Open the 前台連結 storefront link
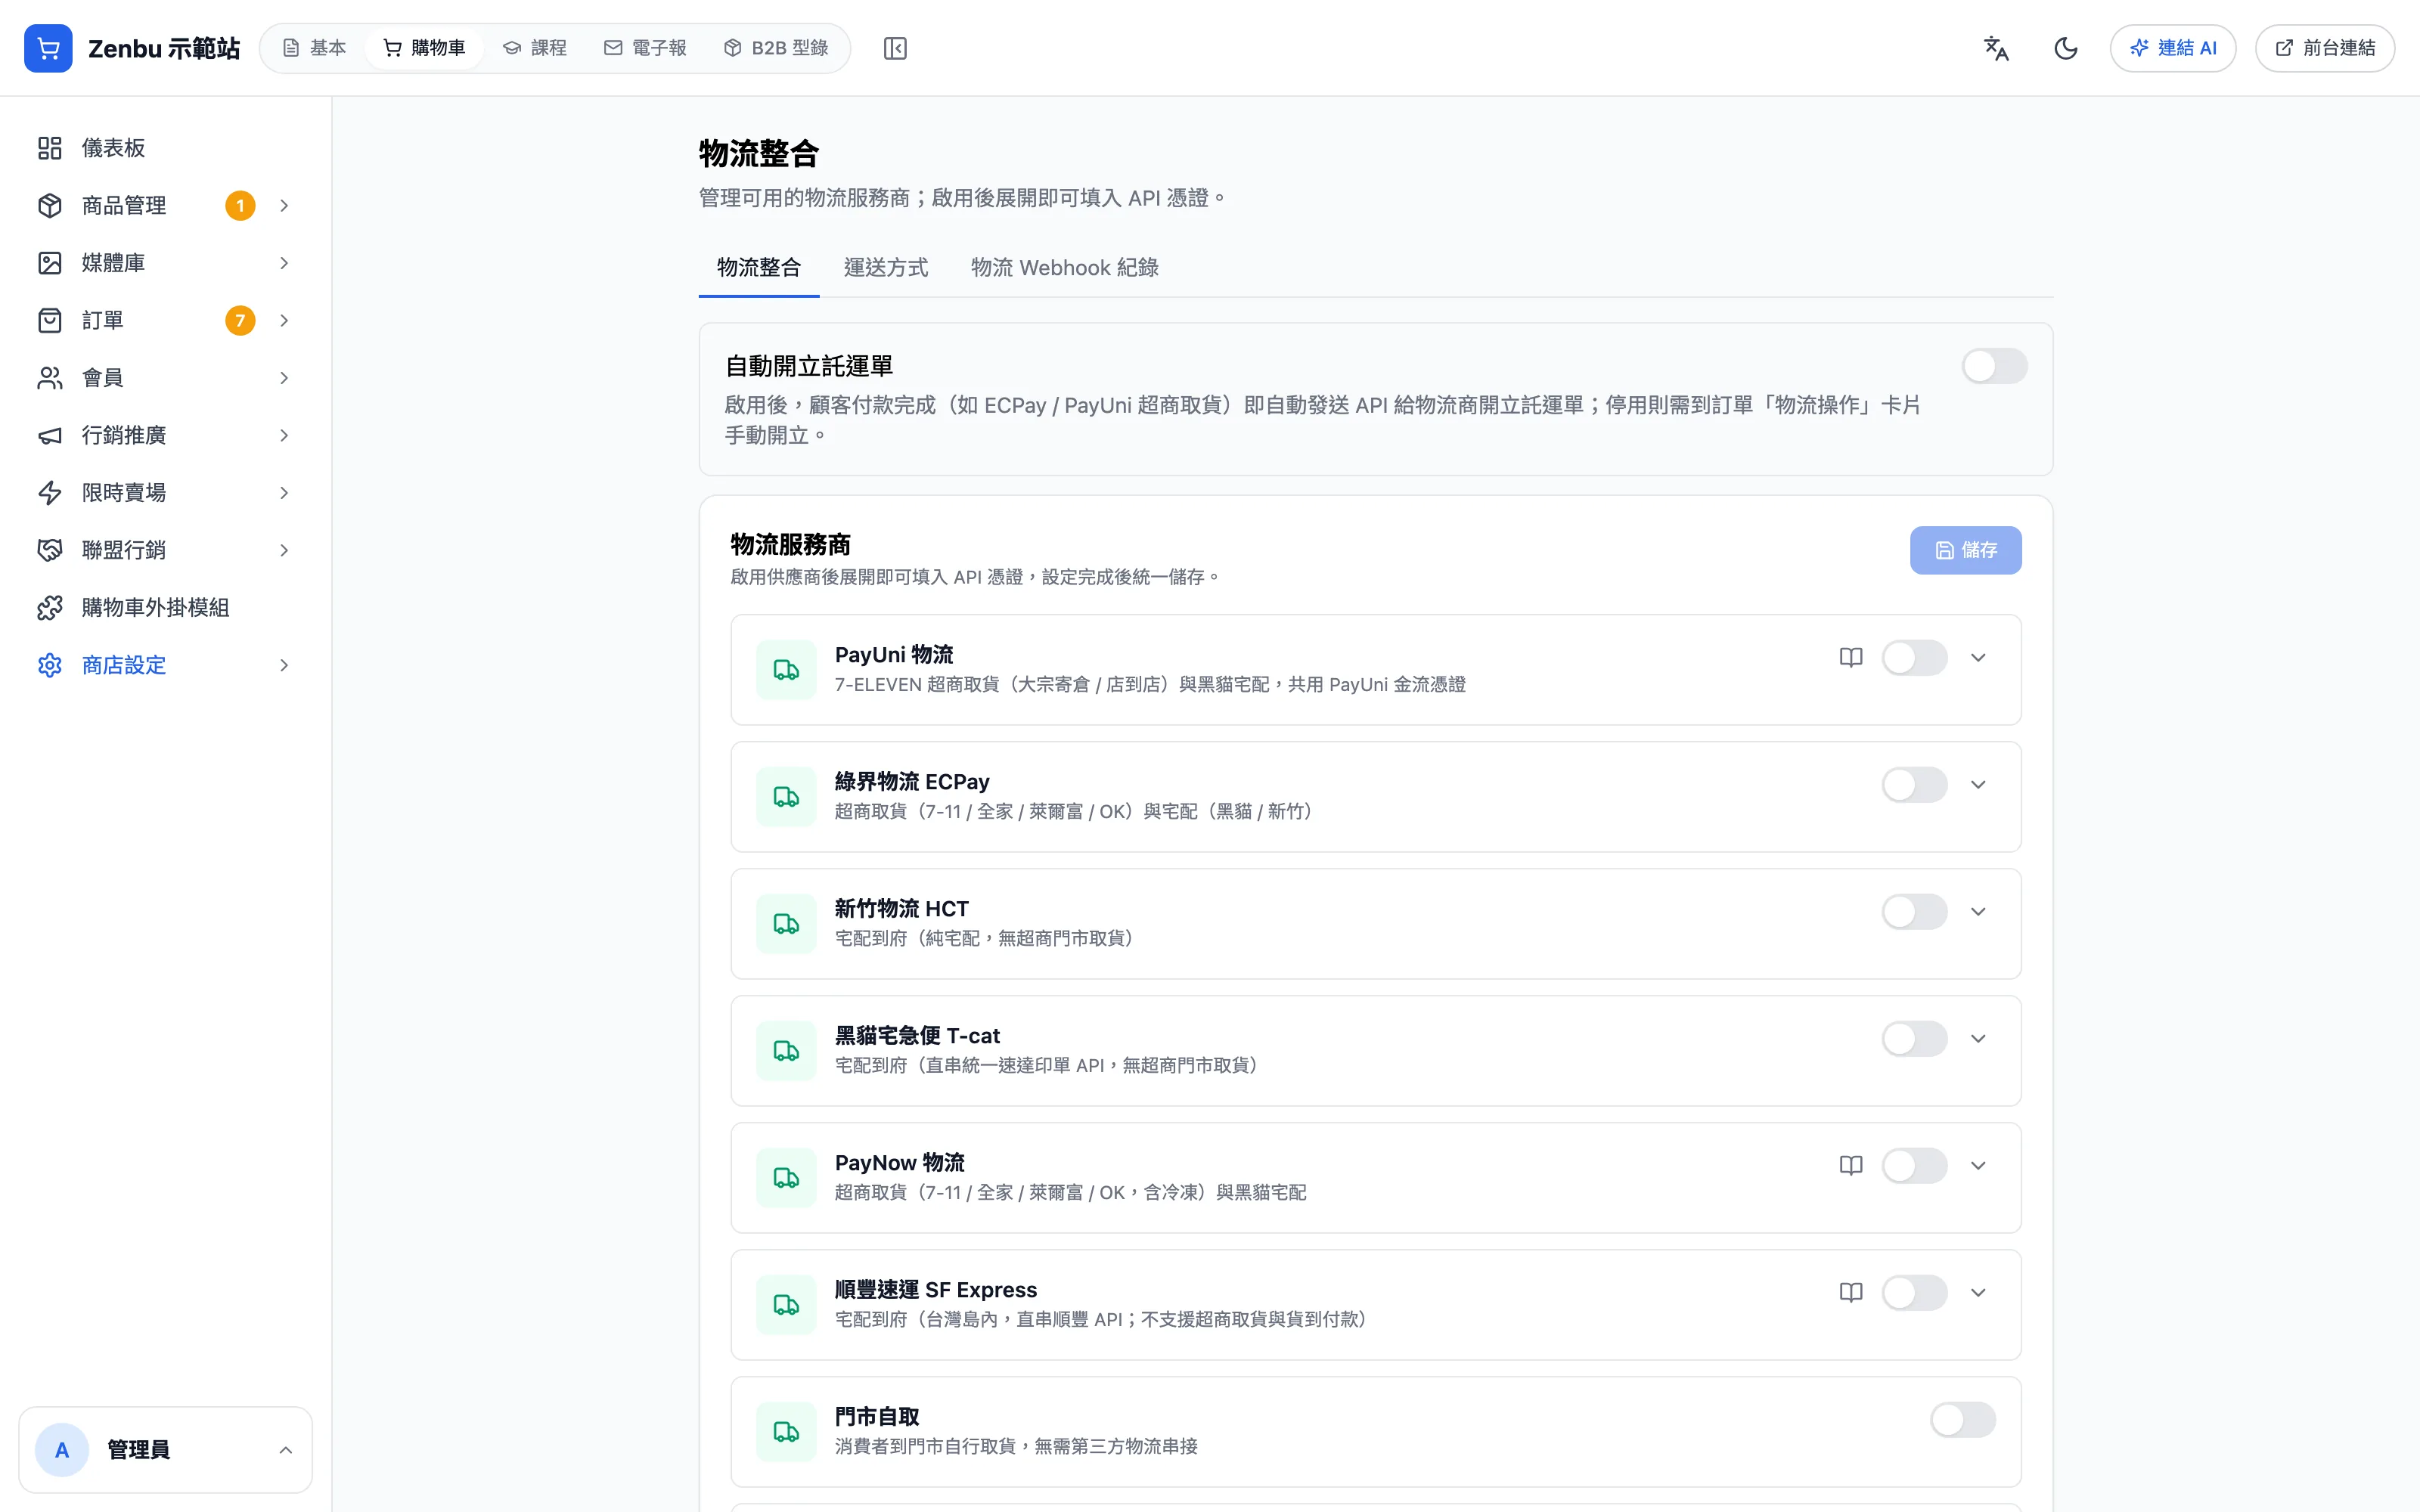Screen dimensions: 2420x1512 (2324, 48)
